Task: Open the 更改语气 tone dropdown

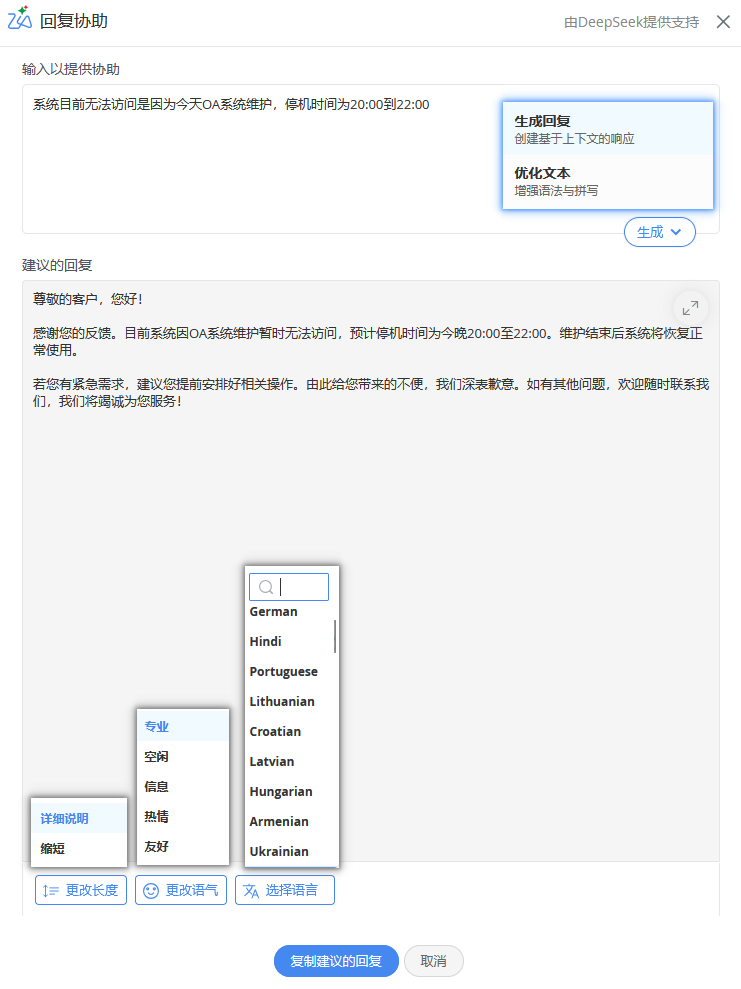Action: (x=181, y=890)
